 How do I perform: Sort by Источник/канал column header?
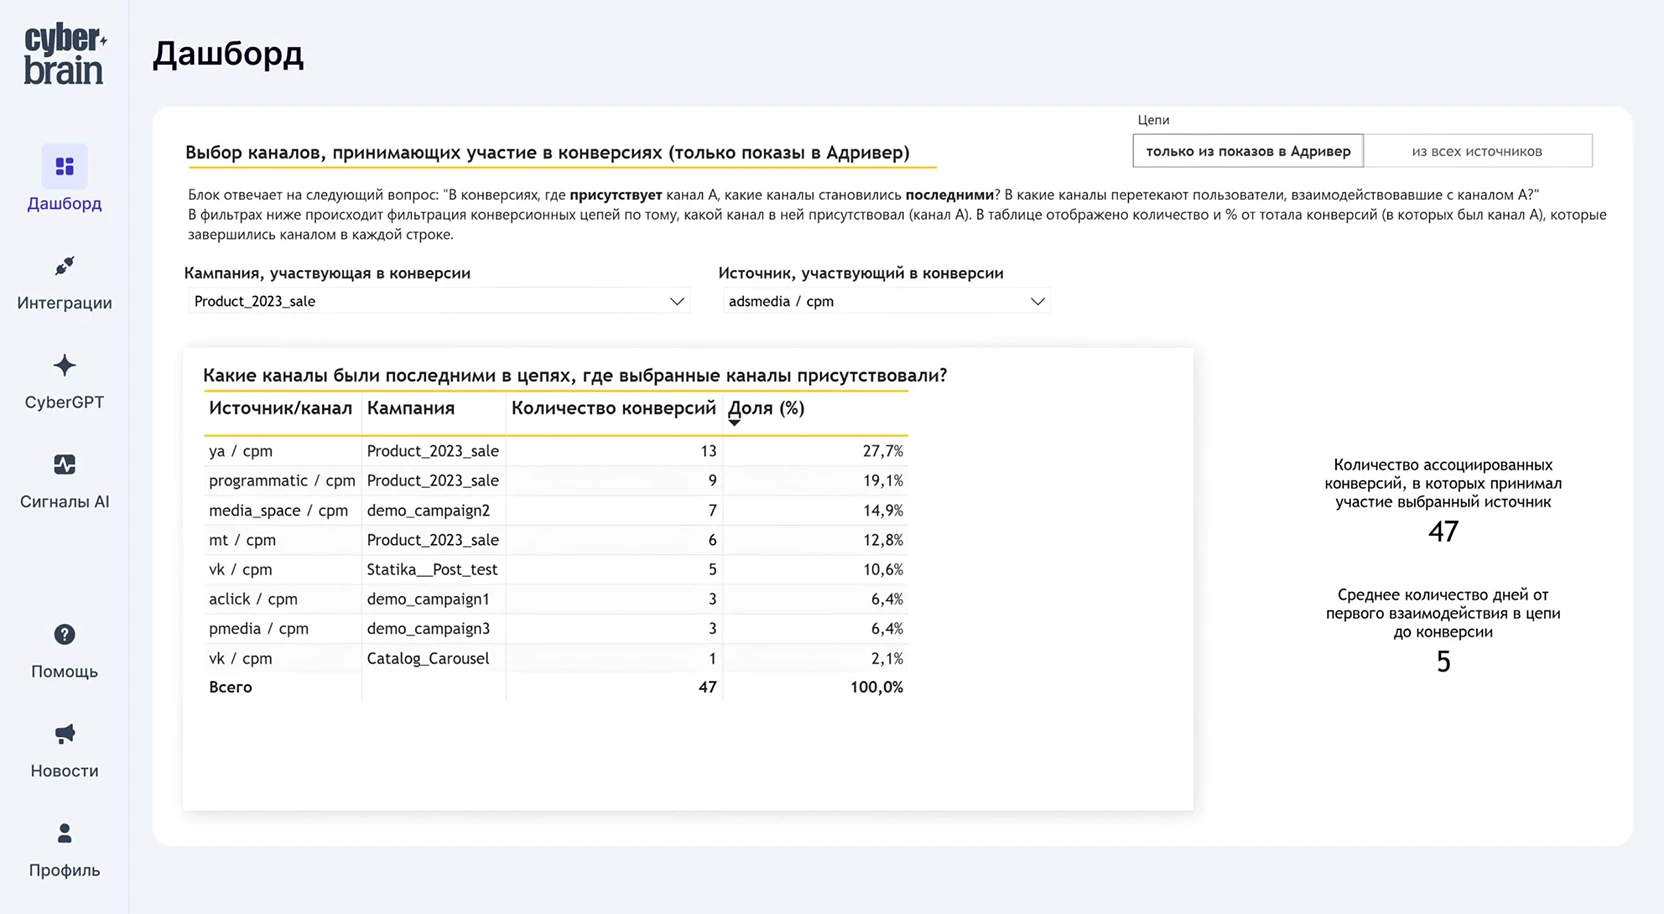point(280,408)
